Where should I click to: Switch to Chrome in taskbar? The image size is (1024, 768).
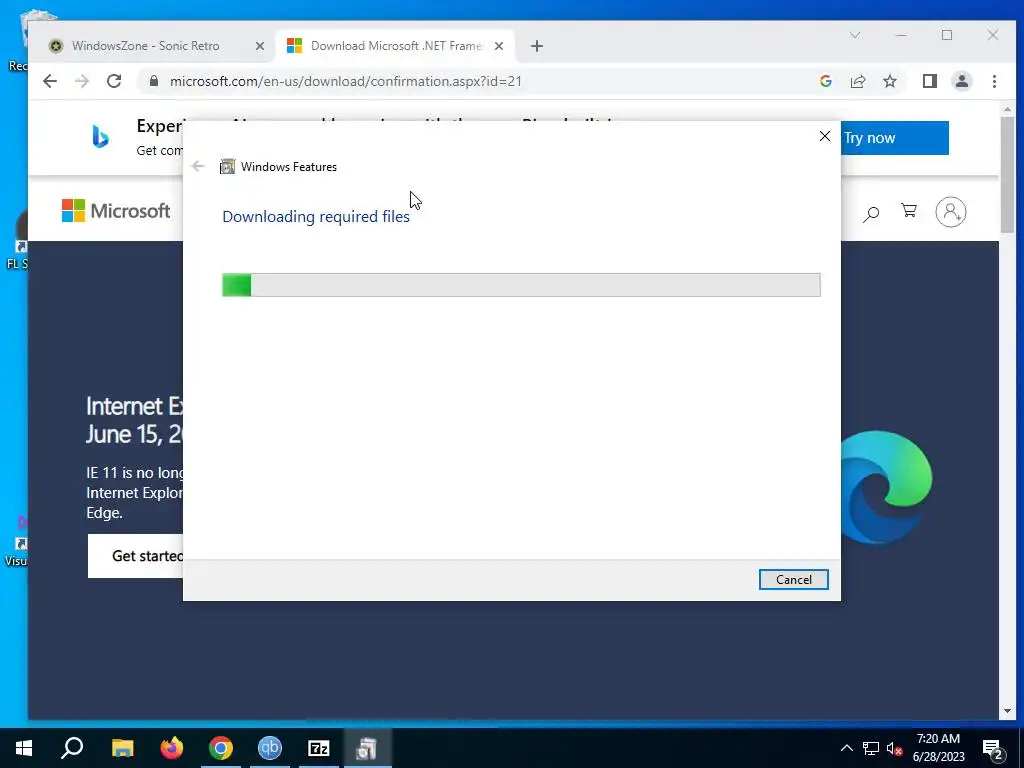pyautogui.click(x=221, y=748)
